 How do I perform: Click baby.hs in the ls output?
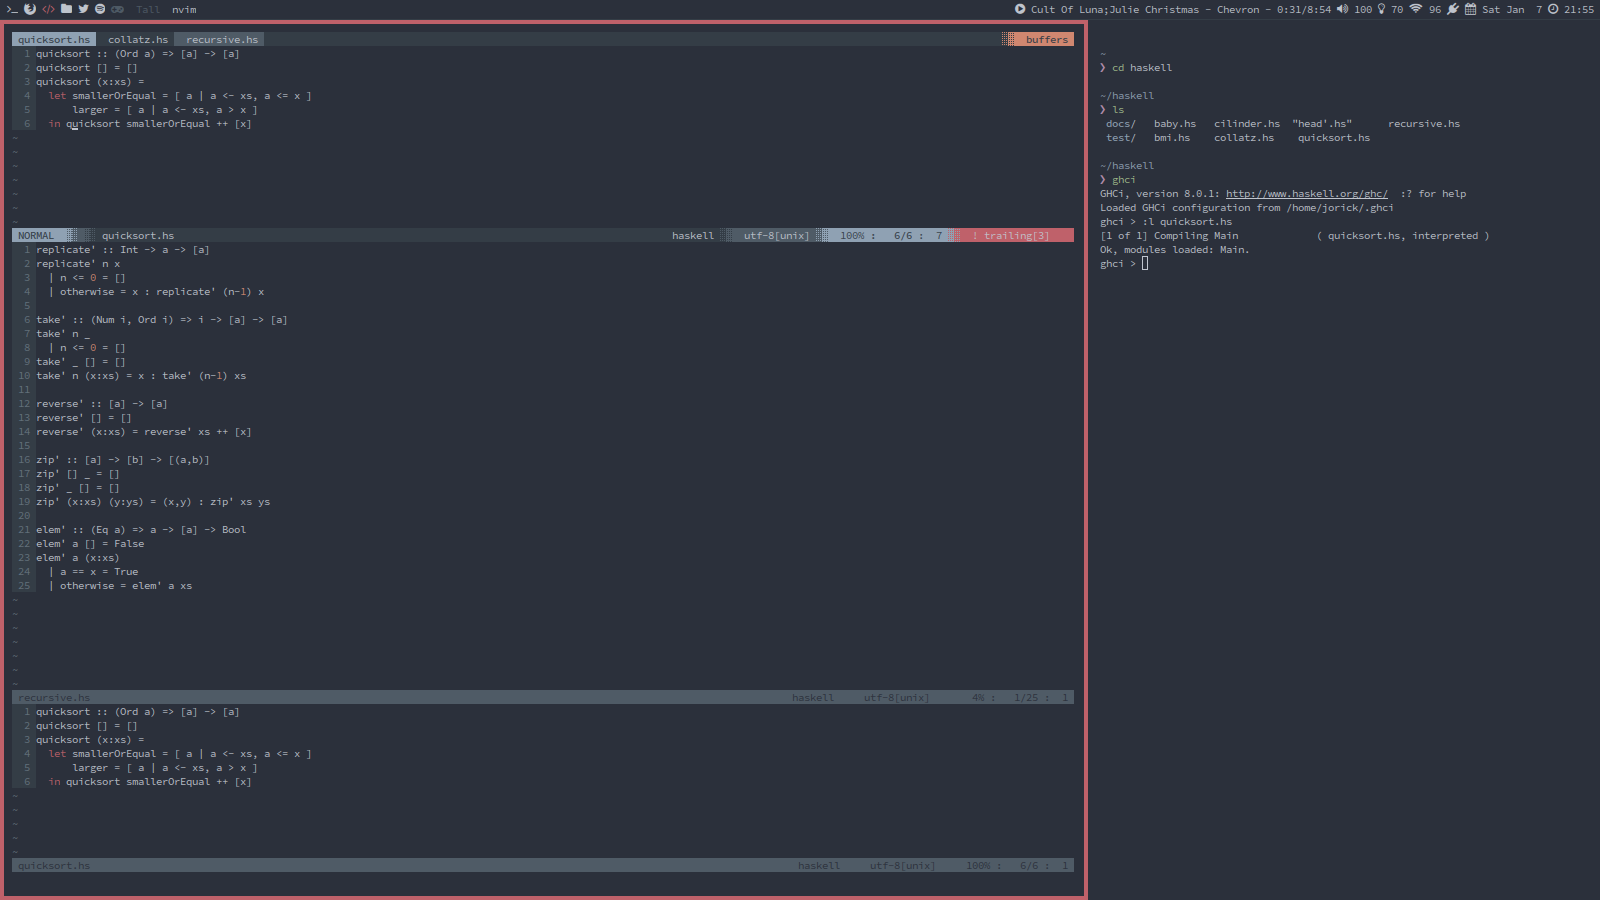[x=1175, y=124]
